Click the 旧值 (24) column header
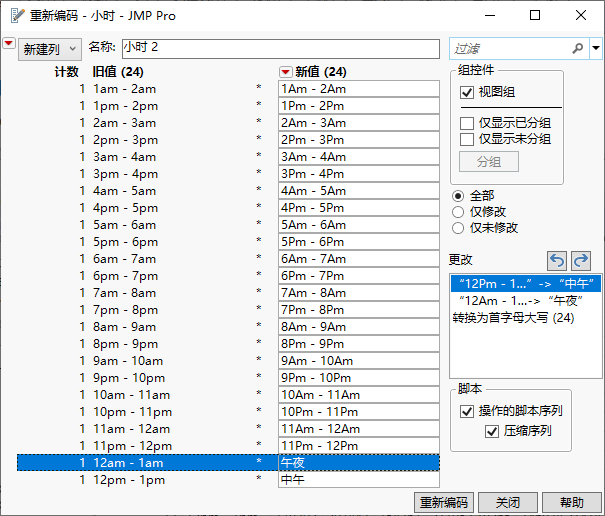605x516 pixels. 118,72
